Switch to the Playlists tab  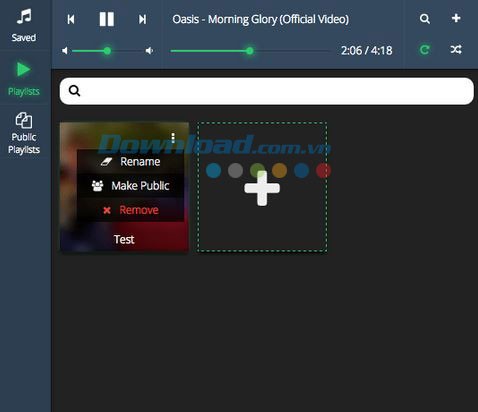[x=24, y=79]
